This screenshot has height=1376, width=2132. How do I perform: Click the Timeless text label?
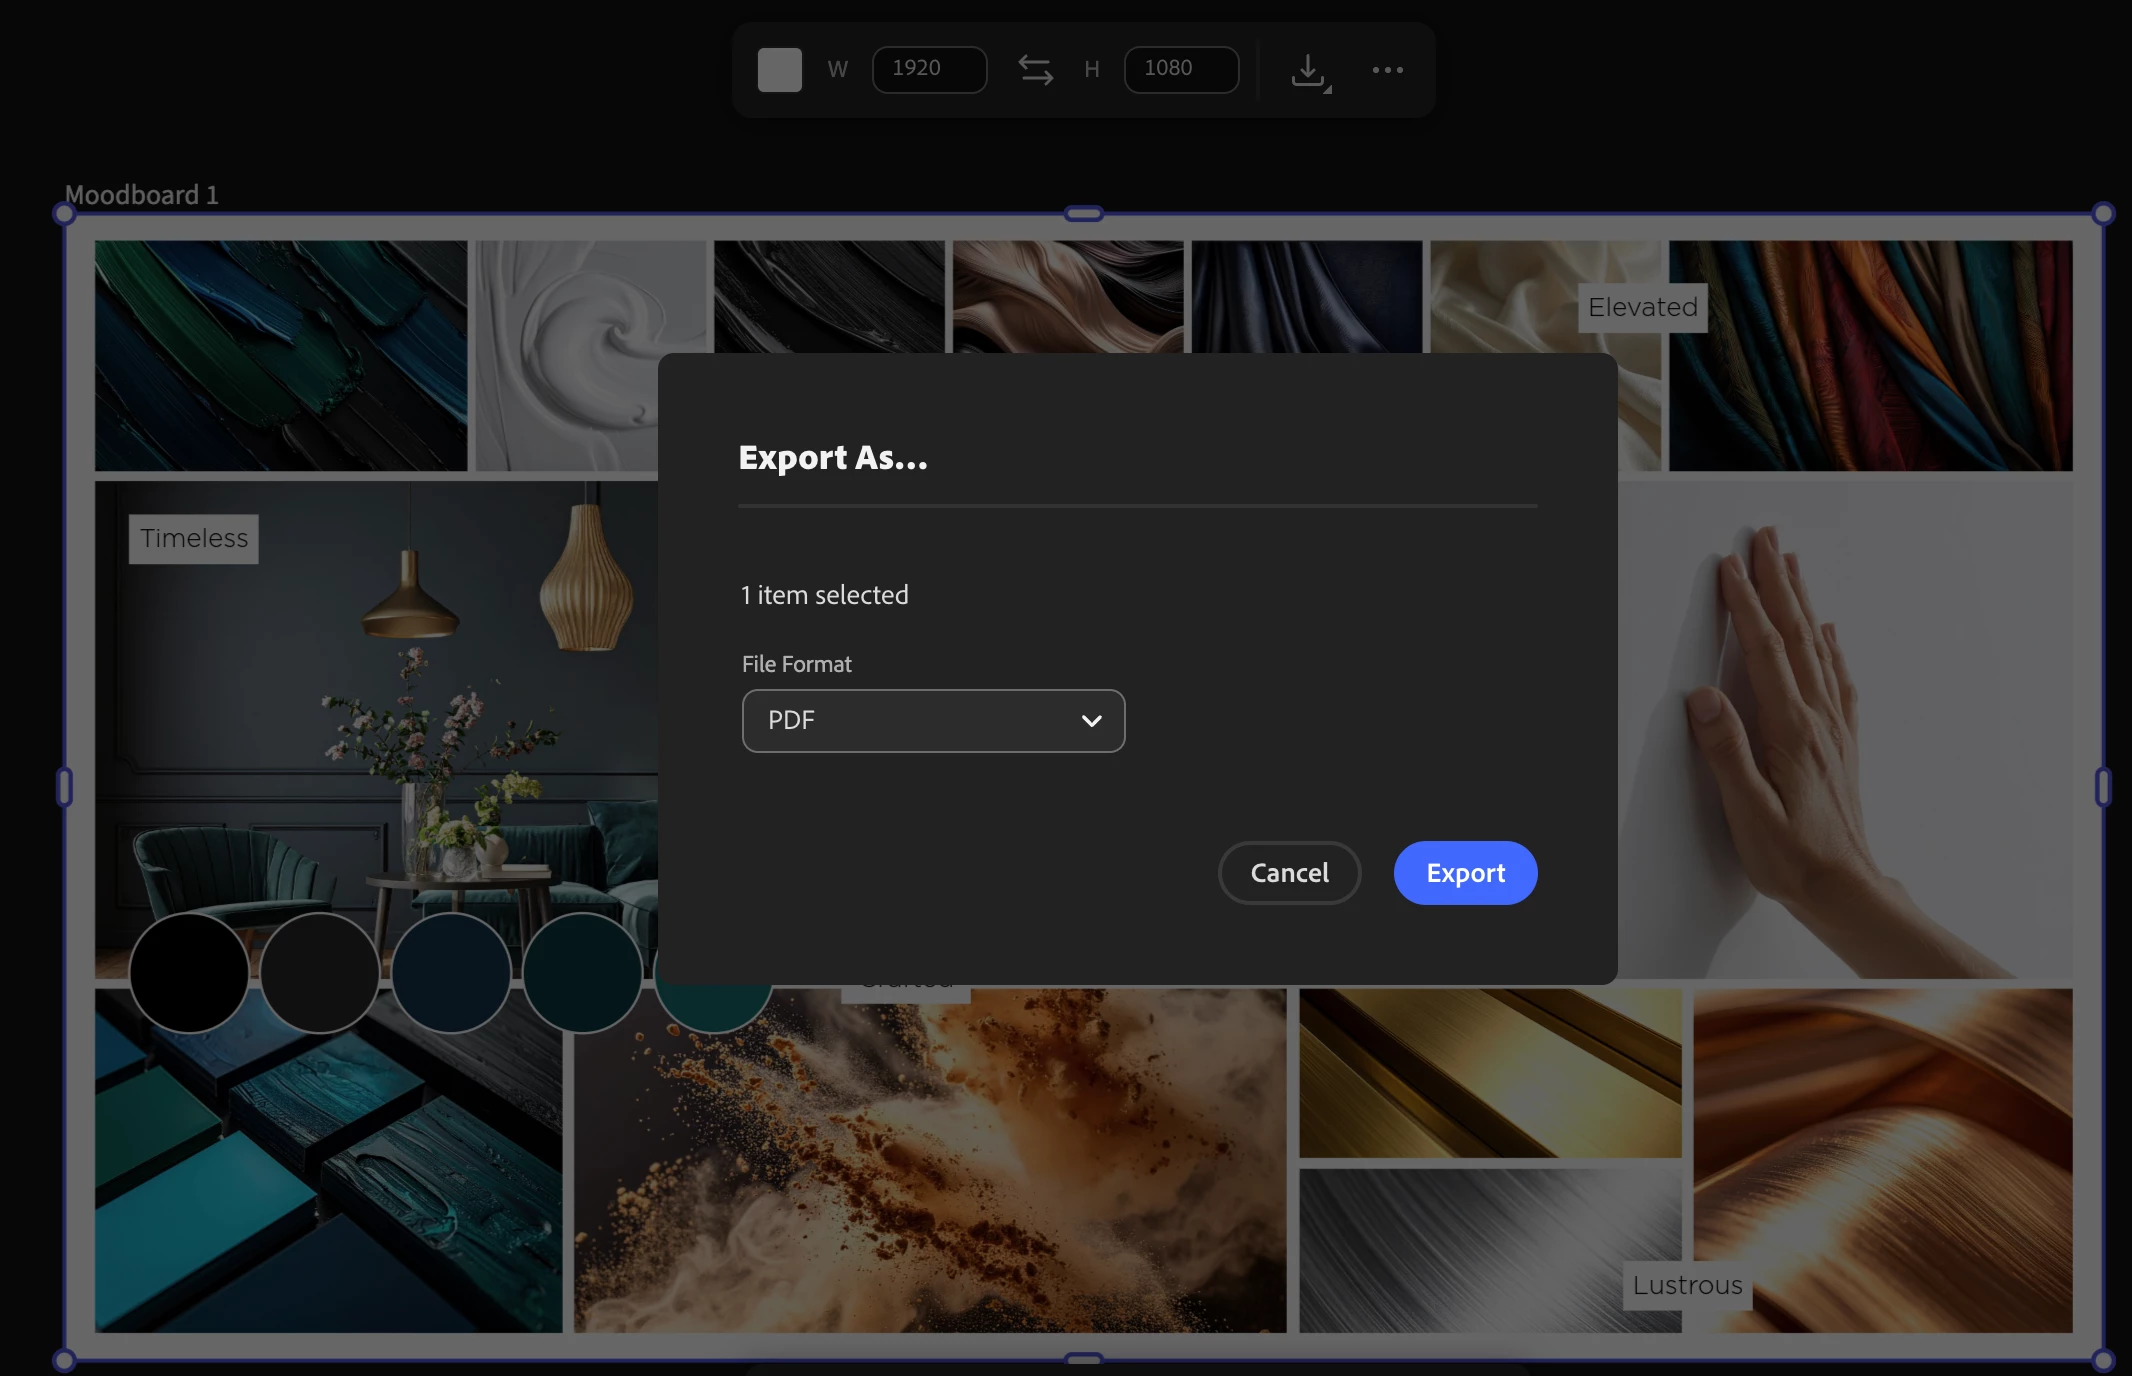[194, 539]
